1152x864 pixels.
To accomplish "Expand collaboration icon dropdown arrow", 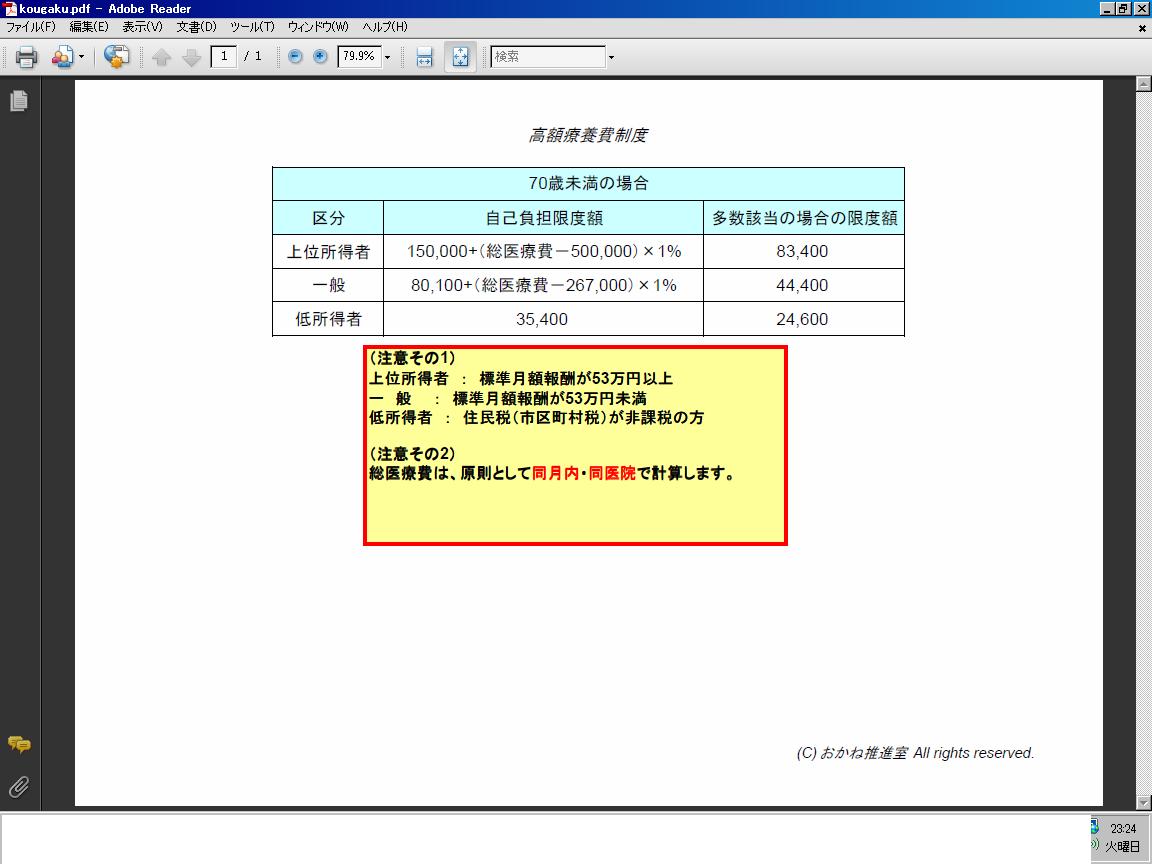I will click(82, 57).
